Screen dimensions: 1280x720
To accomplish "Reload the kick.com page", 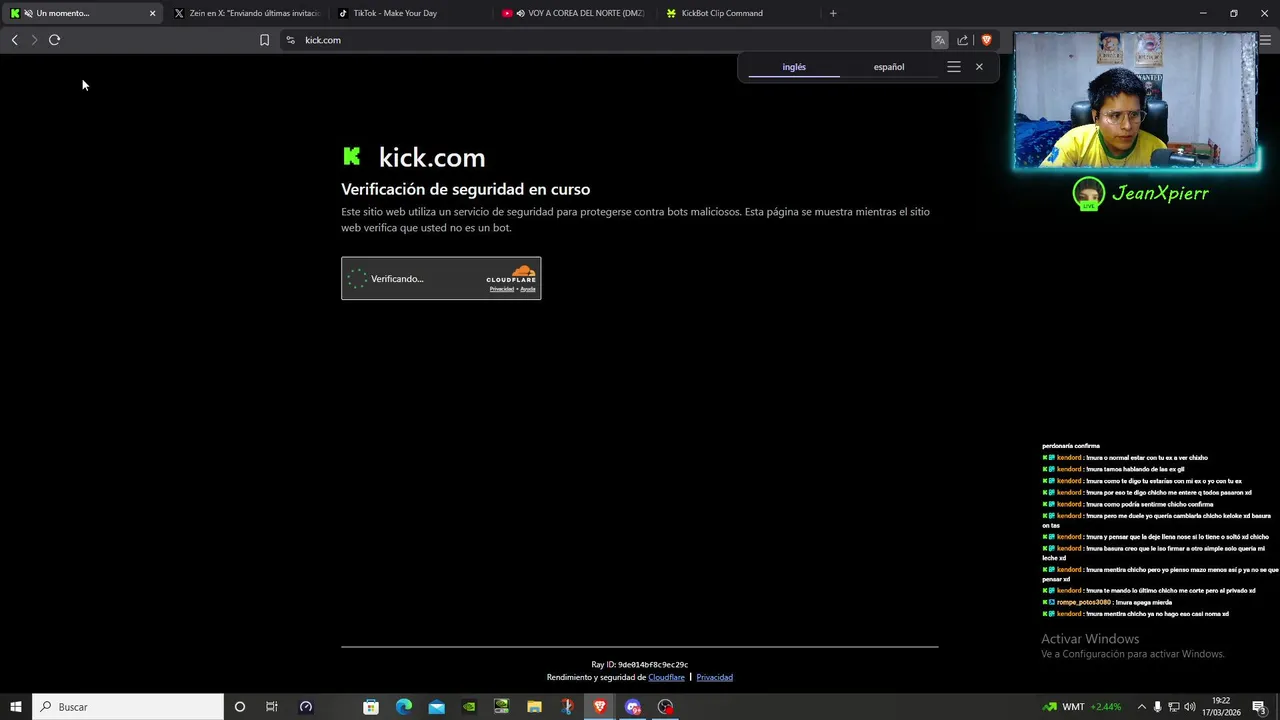I will (54, 40).
